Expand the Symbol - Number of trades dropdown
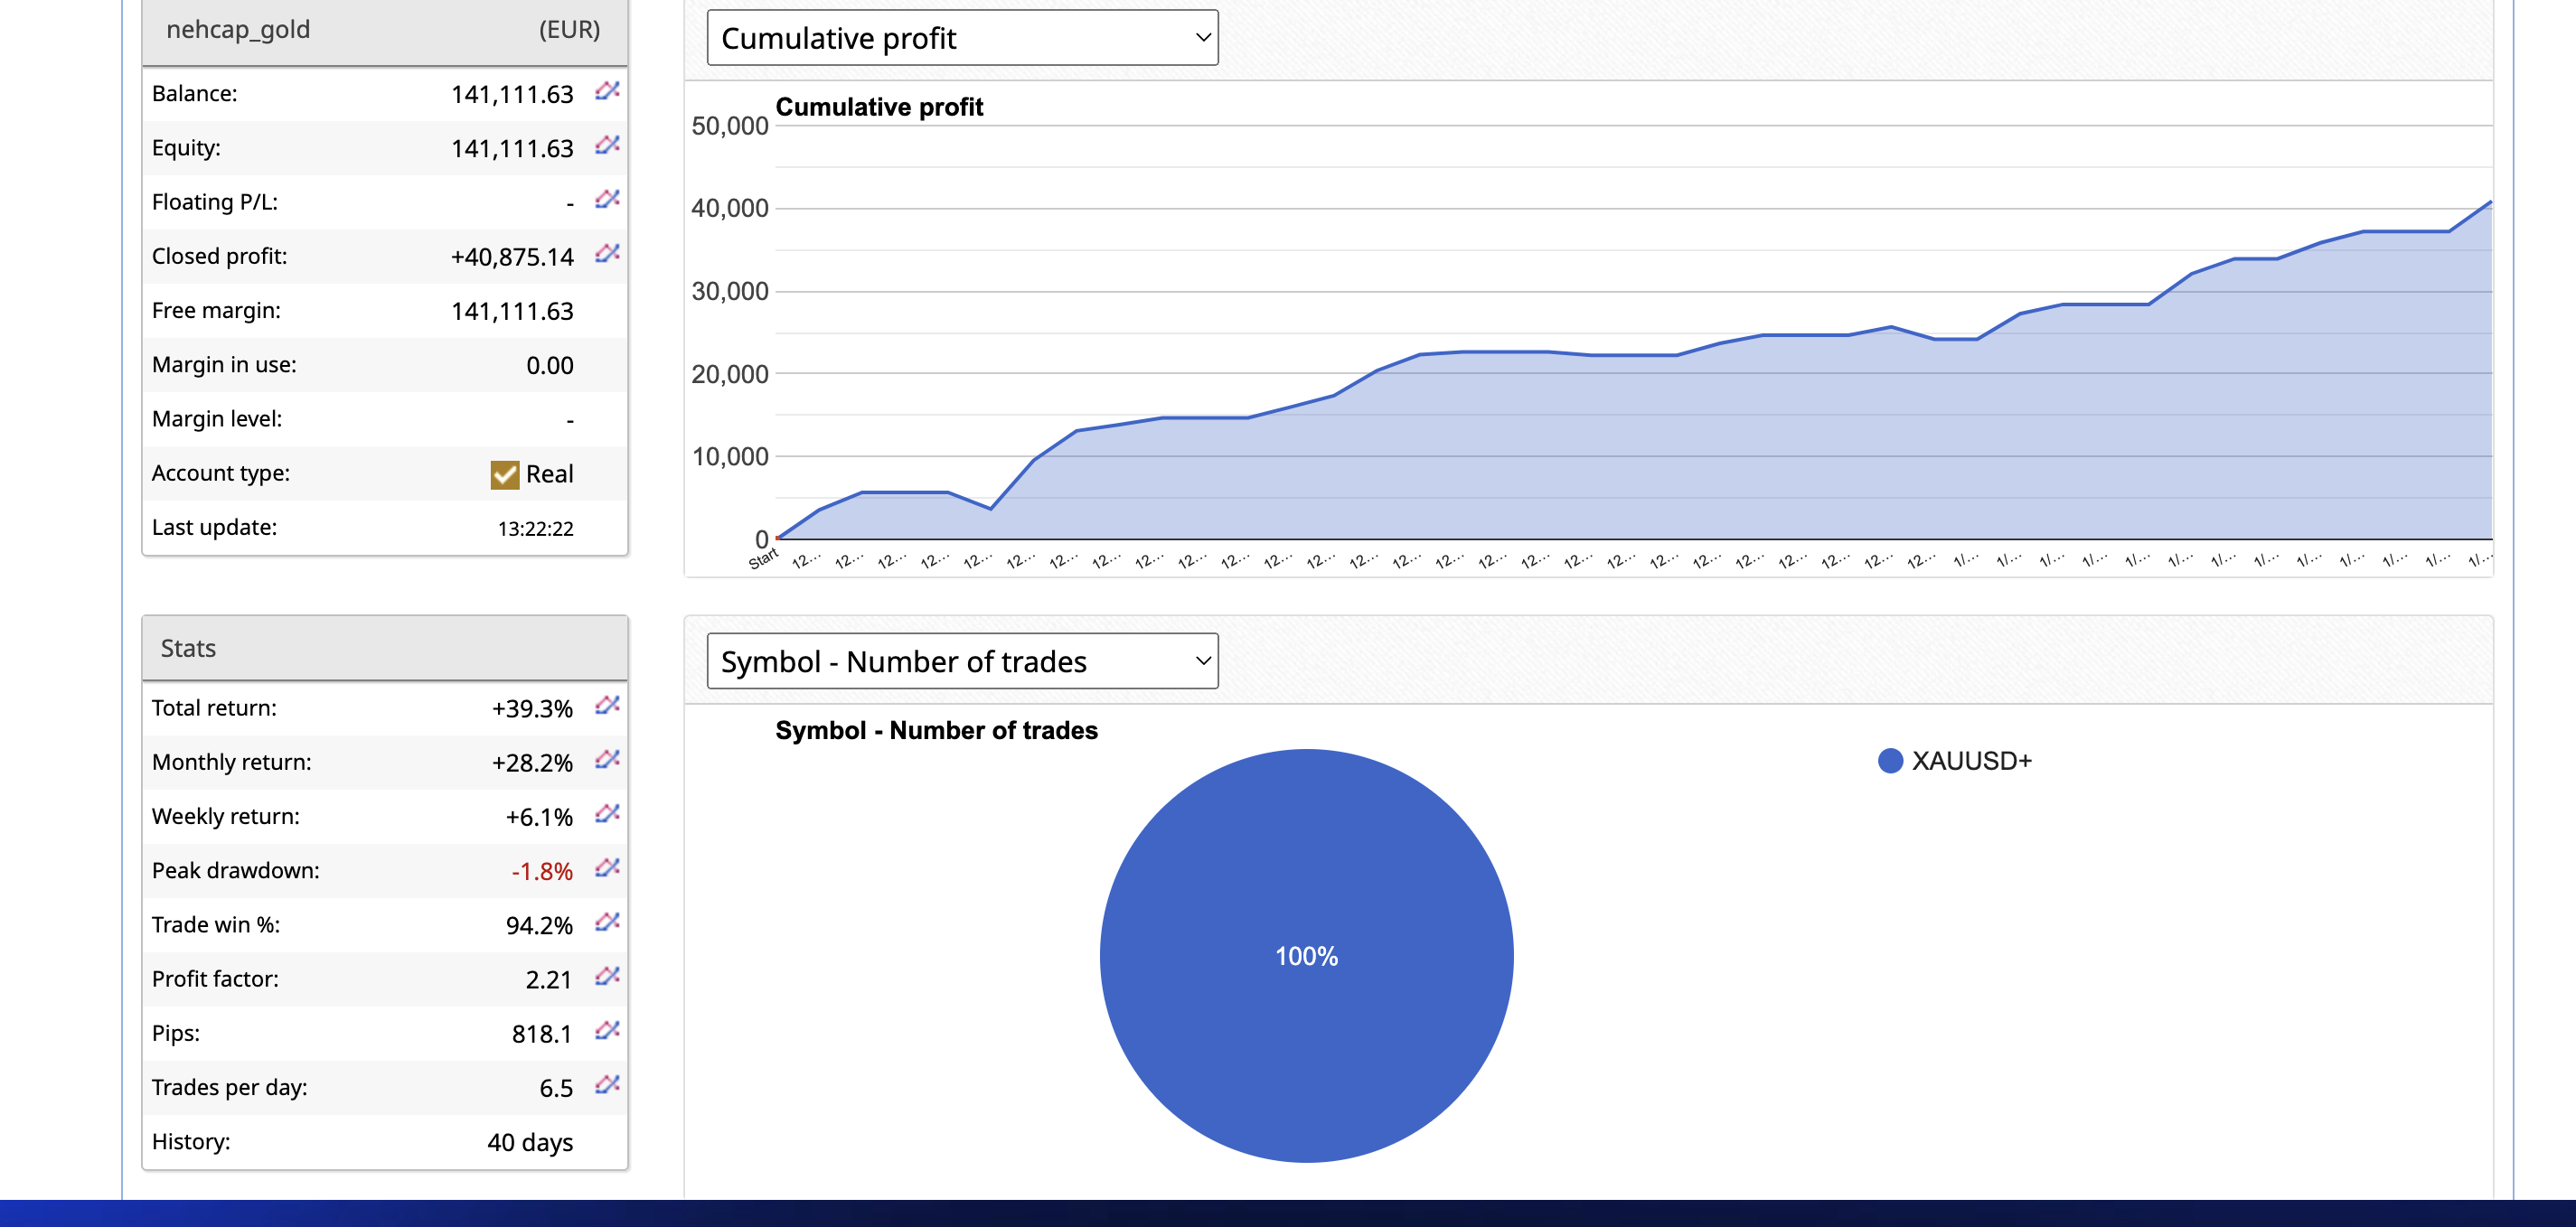2576x1227 pixels. [x=961, y=661]
